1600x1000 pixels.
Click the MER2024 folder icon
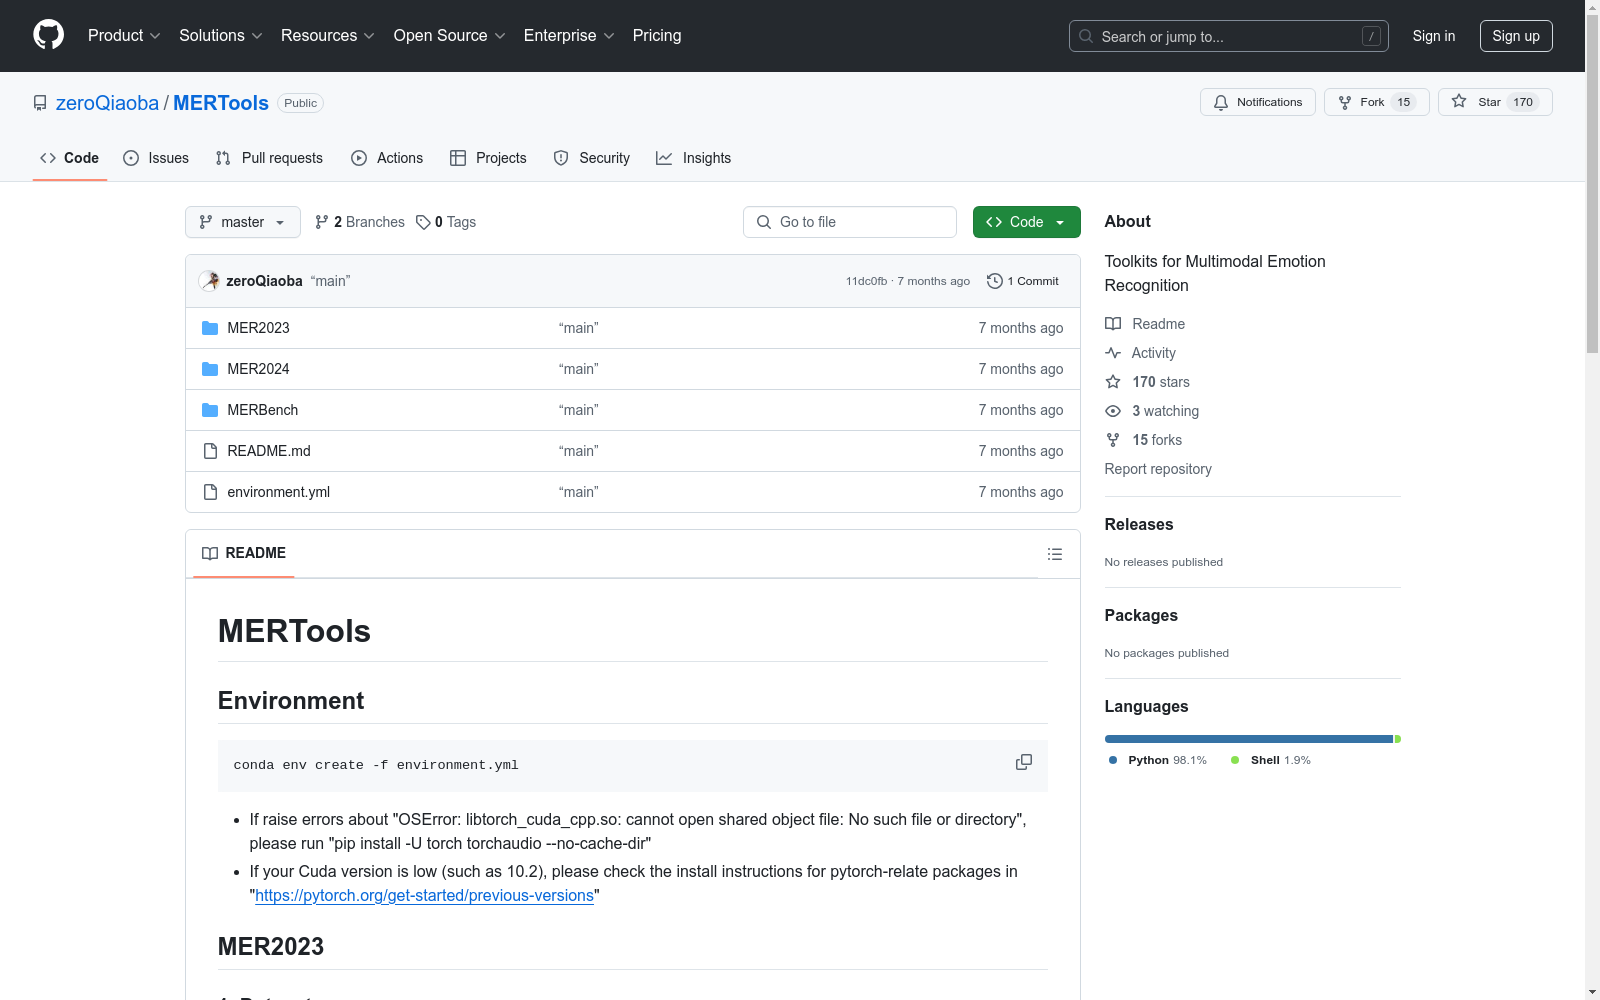[210, 369]
